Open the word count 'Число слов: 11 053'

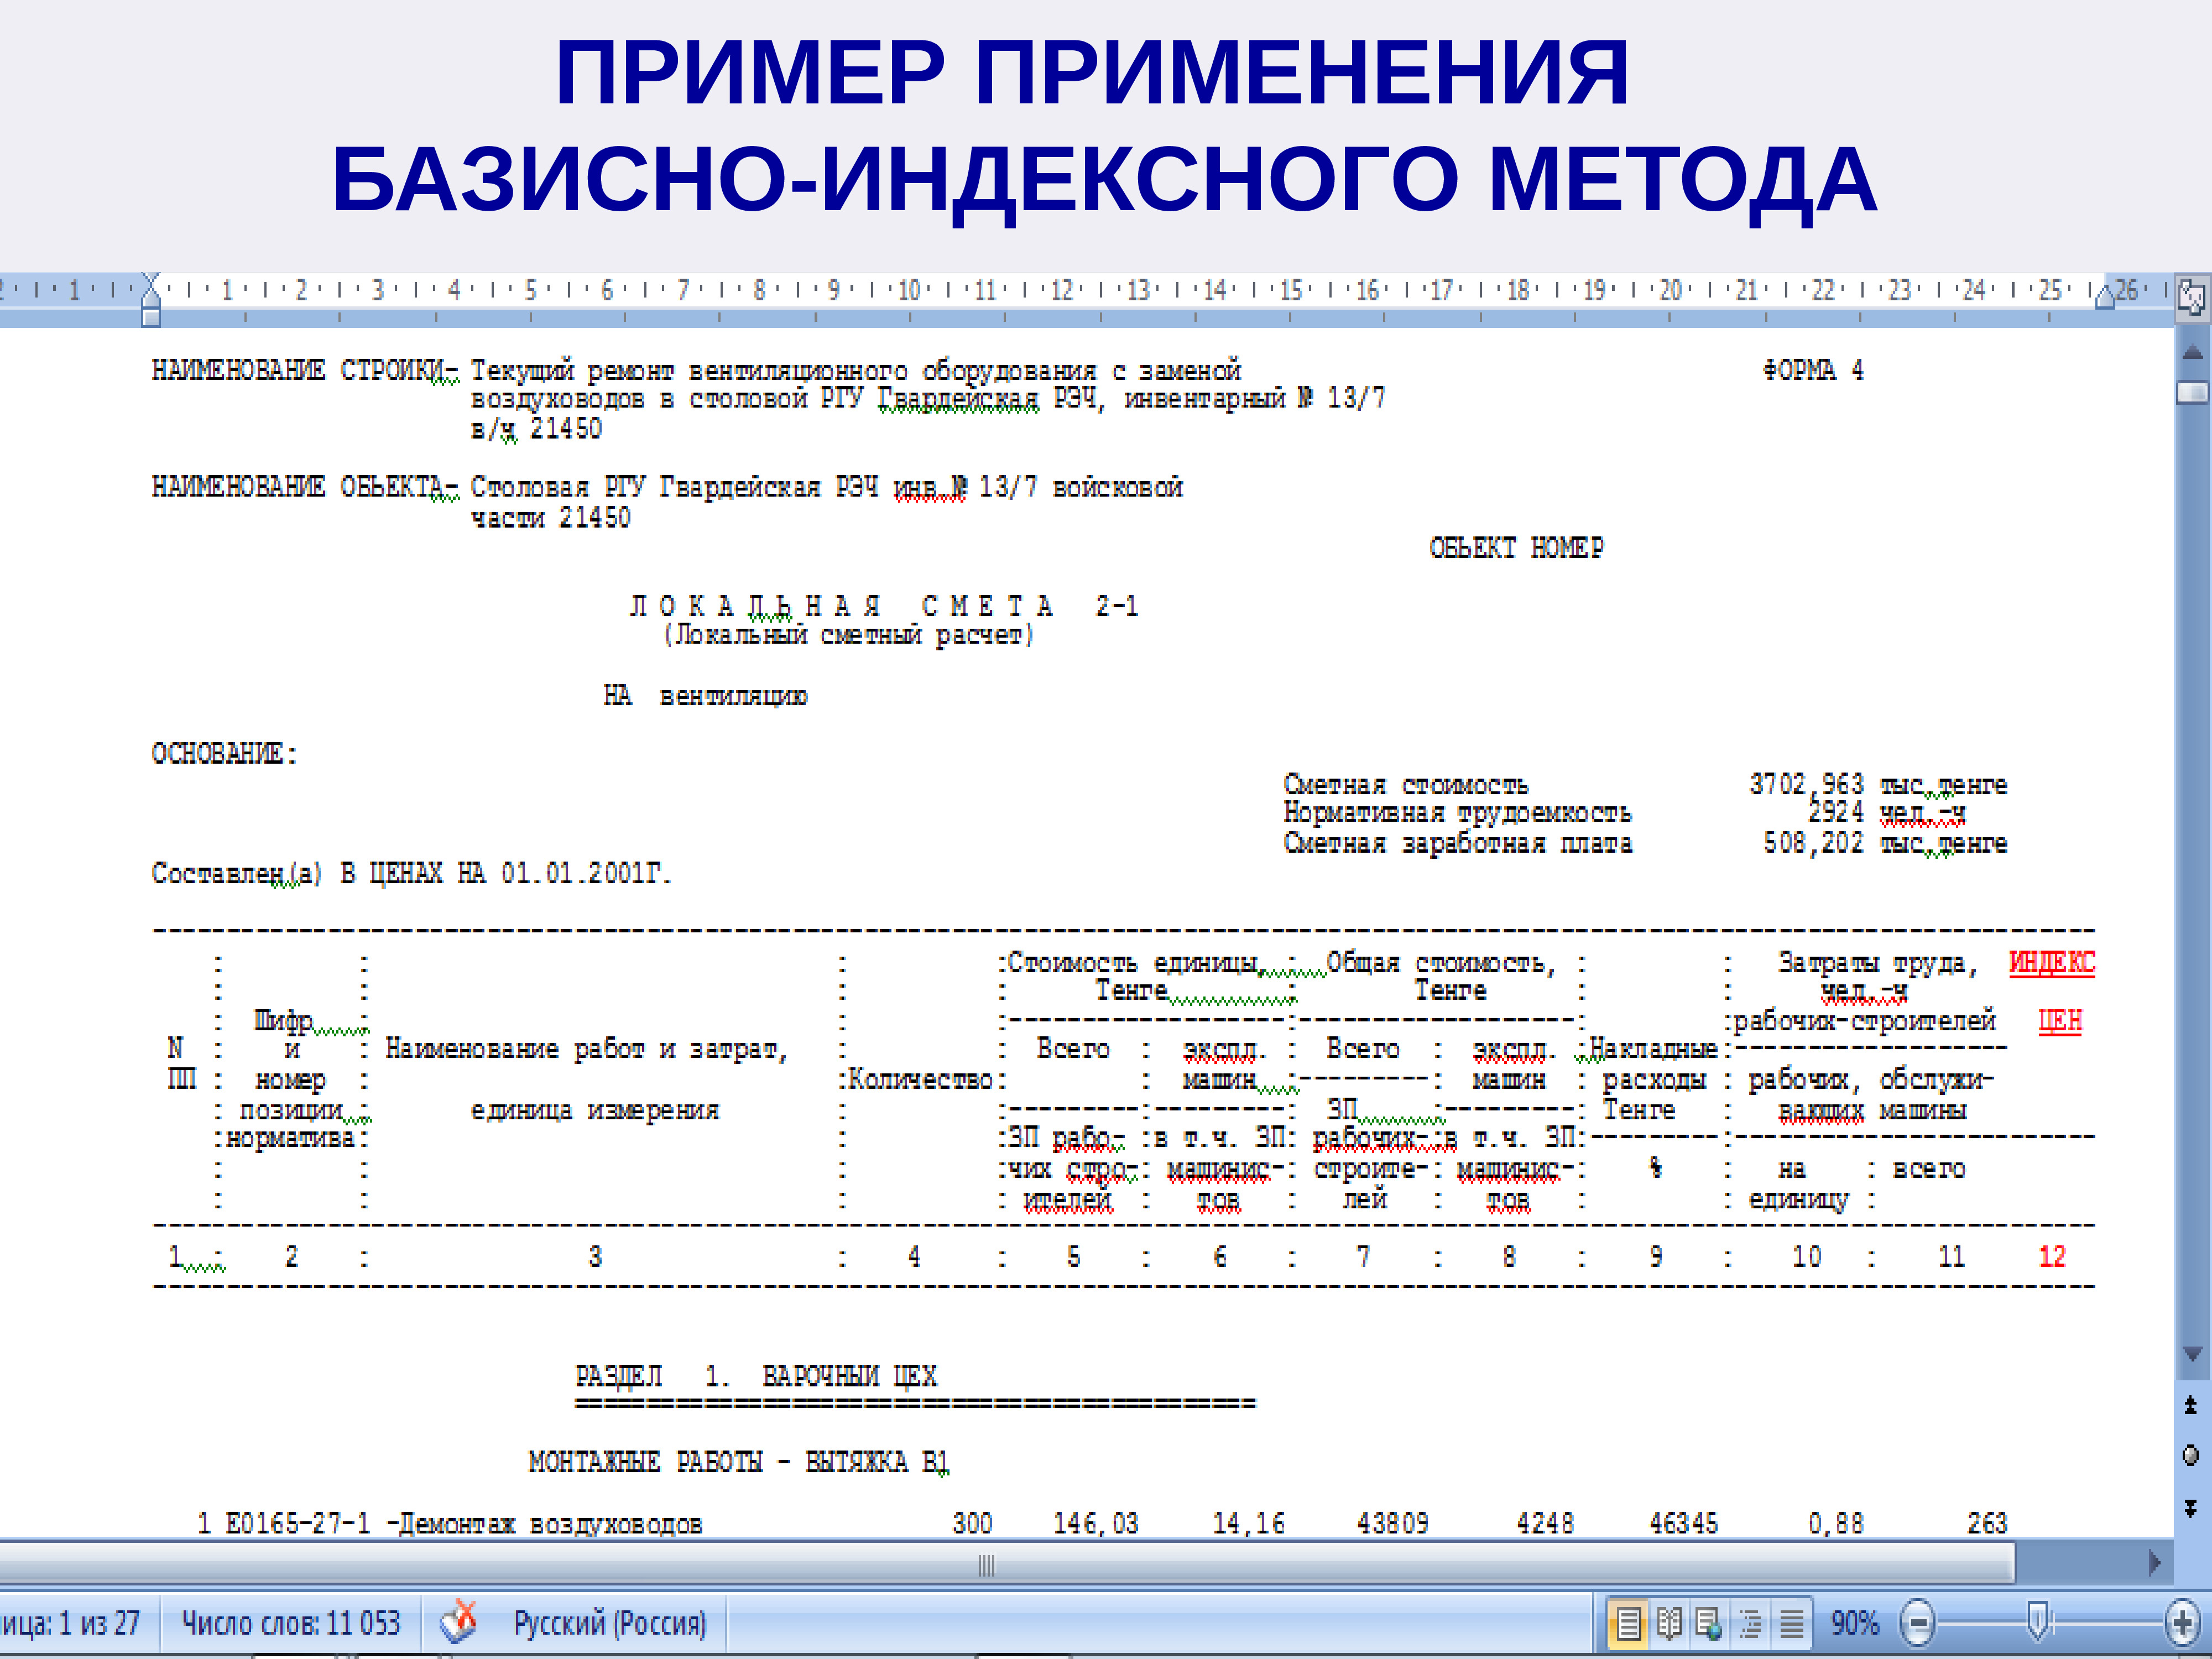290,1623
